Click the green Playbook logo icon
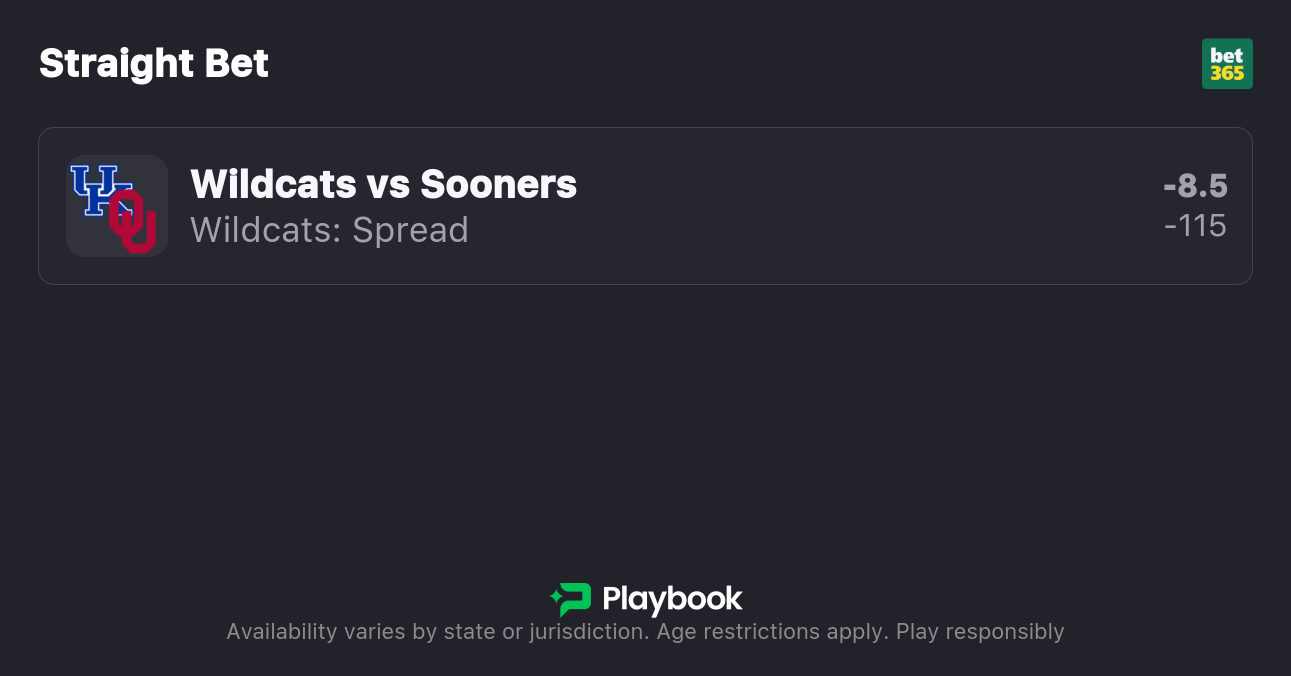 tap(571, 599)
